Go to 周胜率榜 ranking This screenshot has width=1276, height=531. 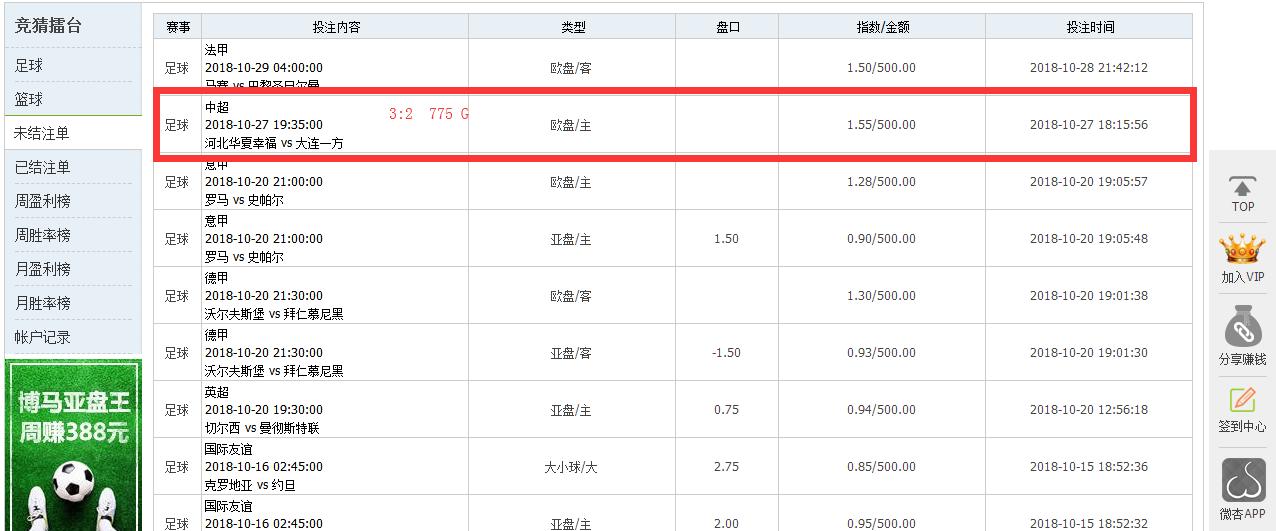[x=42, y=235]
